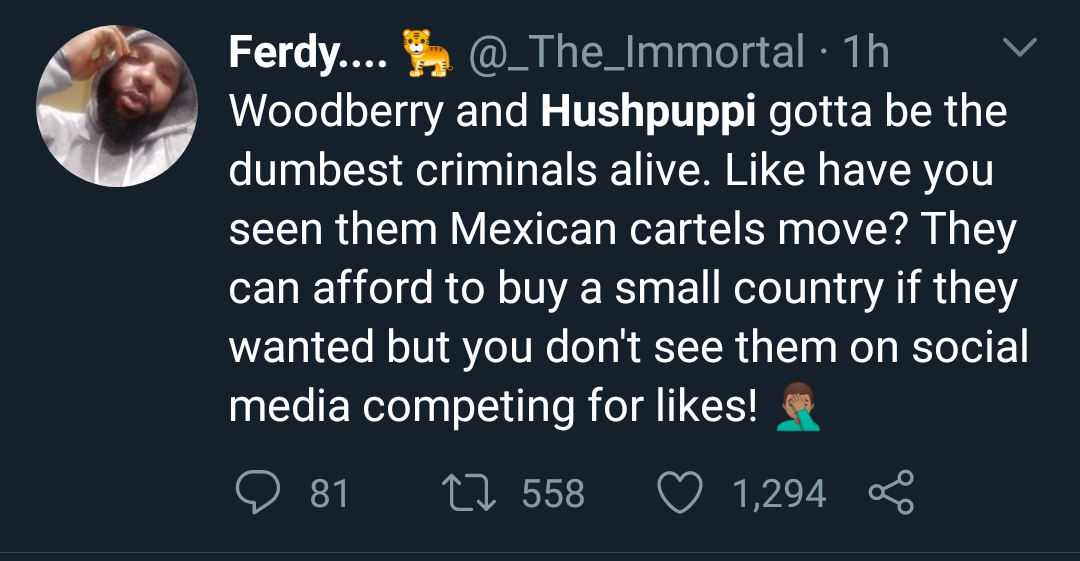Click the 1,294 likes count

point(779,494)
